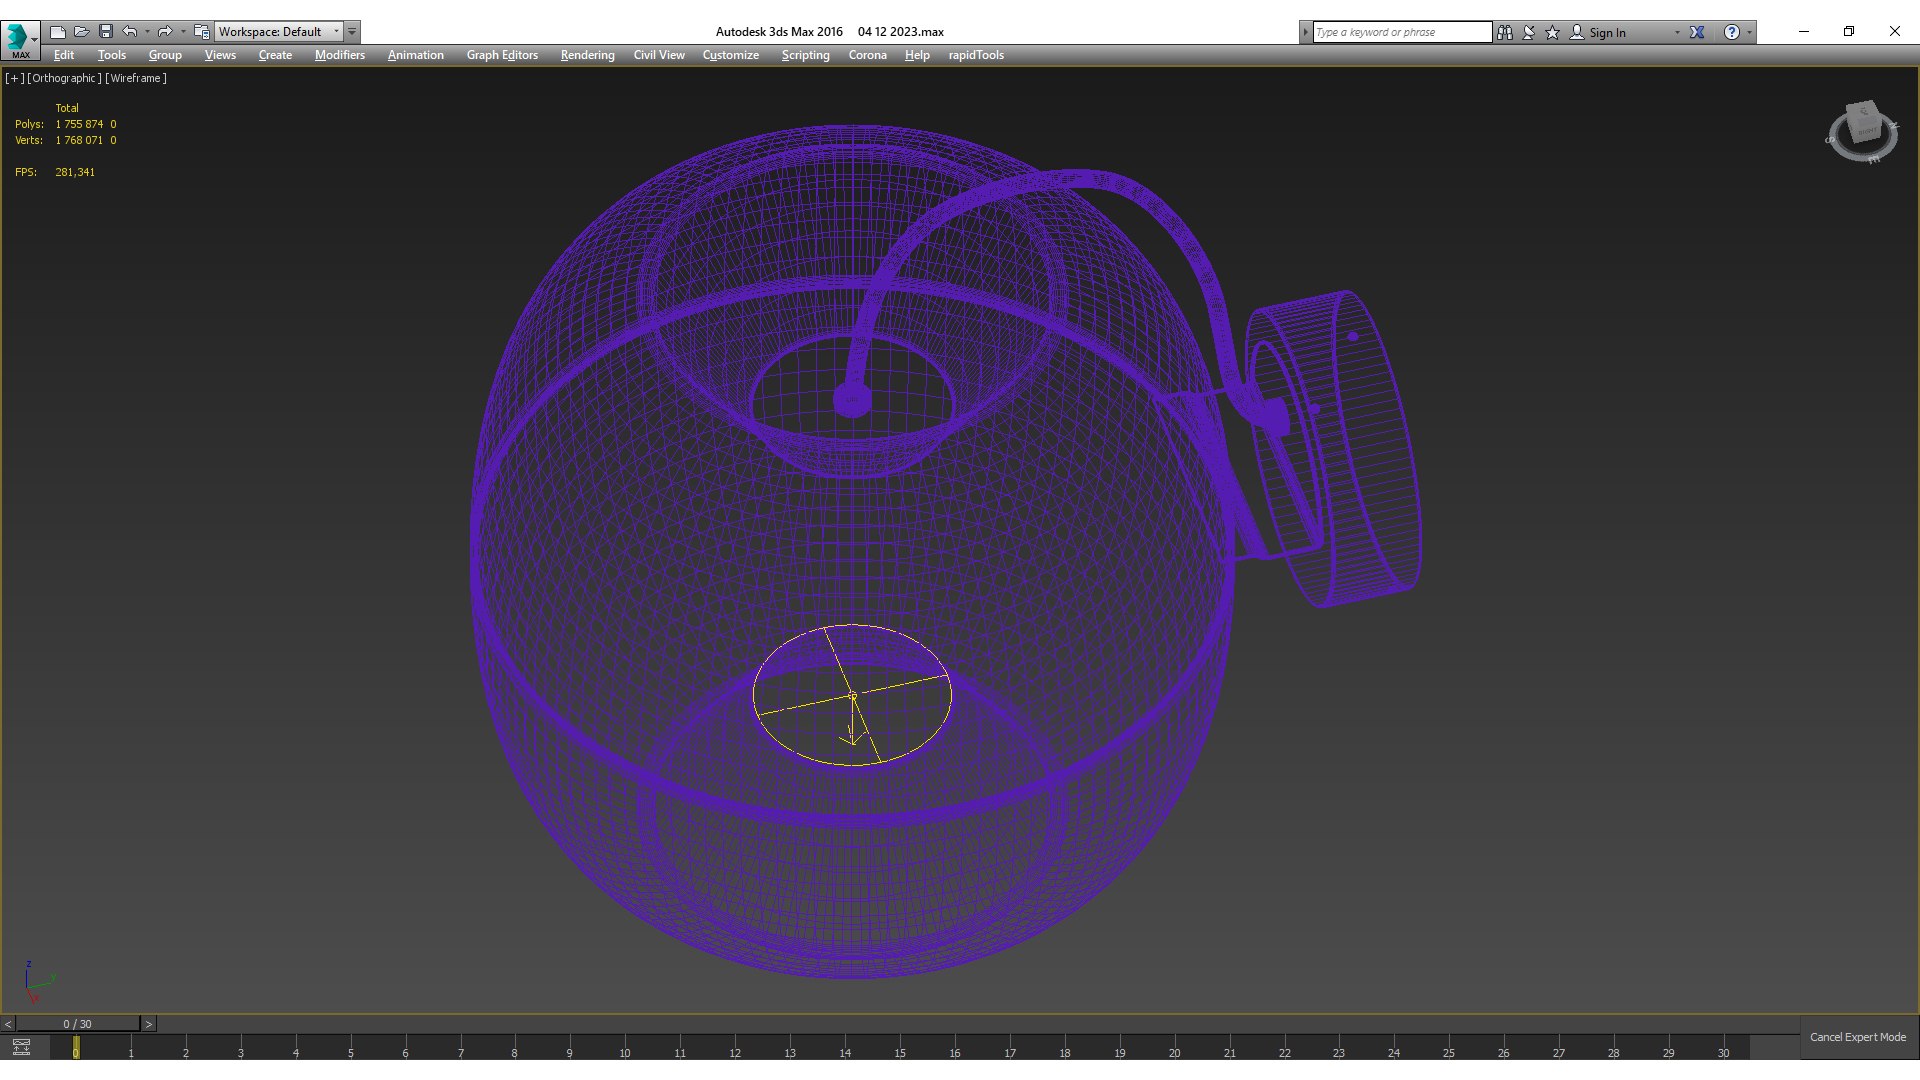The height and width of the screenshot is (1080, 1920).
Task: Click the Autodesk Exchange X icon
Action: (1697, 32)
